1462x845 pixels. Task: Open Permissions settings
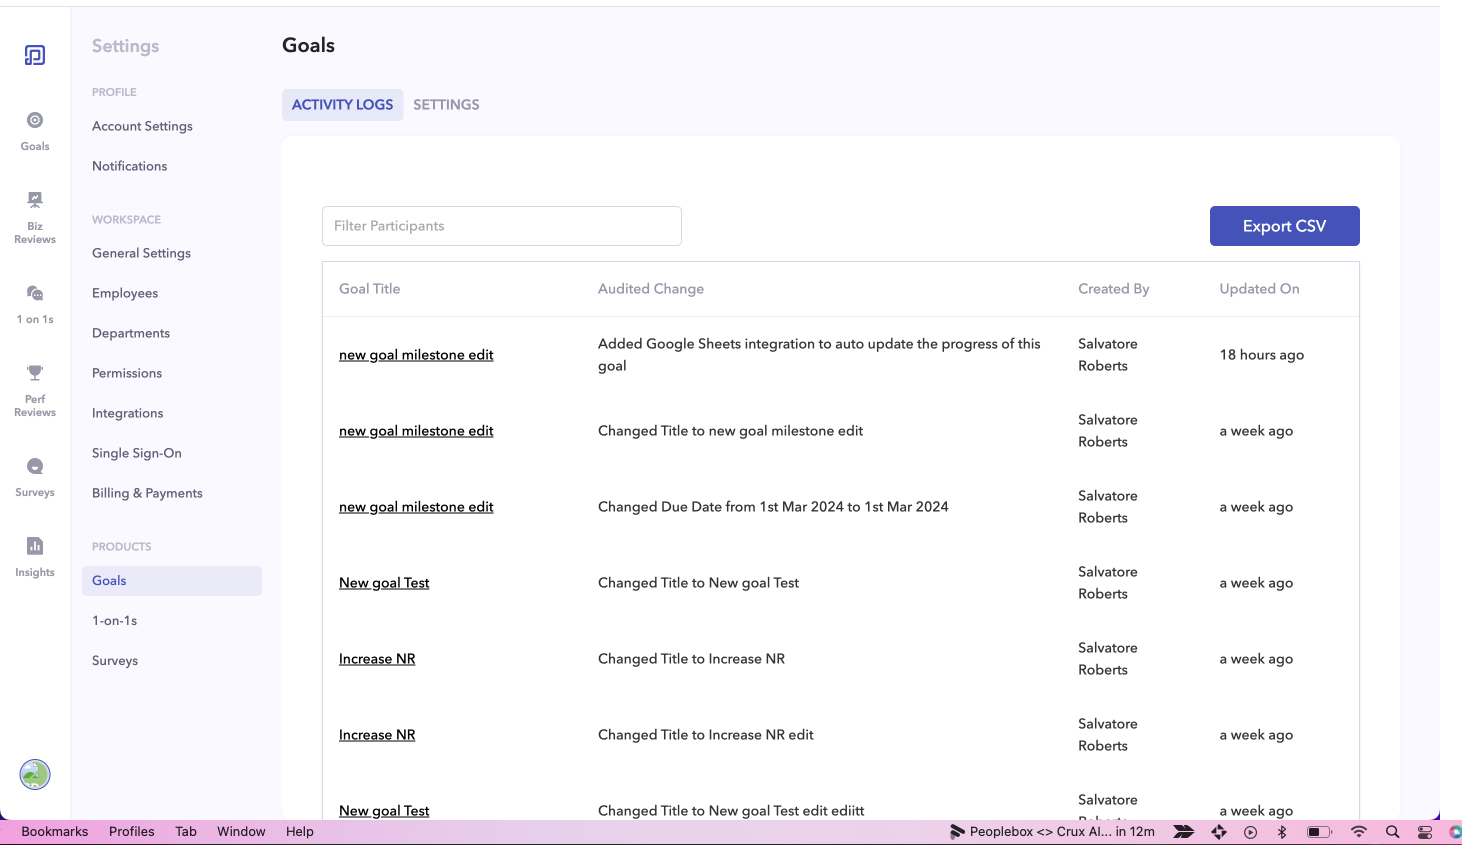pos(127,373)
